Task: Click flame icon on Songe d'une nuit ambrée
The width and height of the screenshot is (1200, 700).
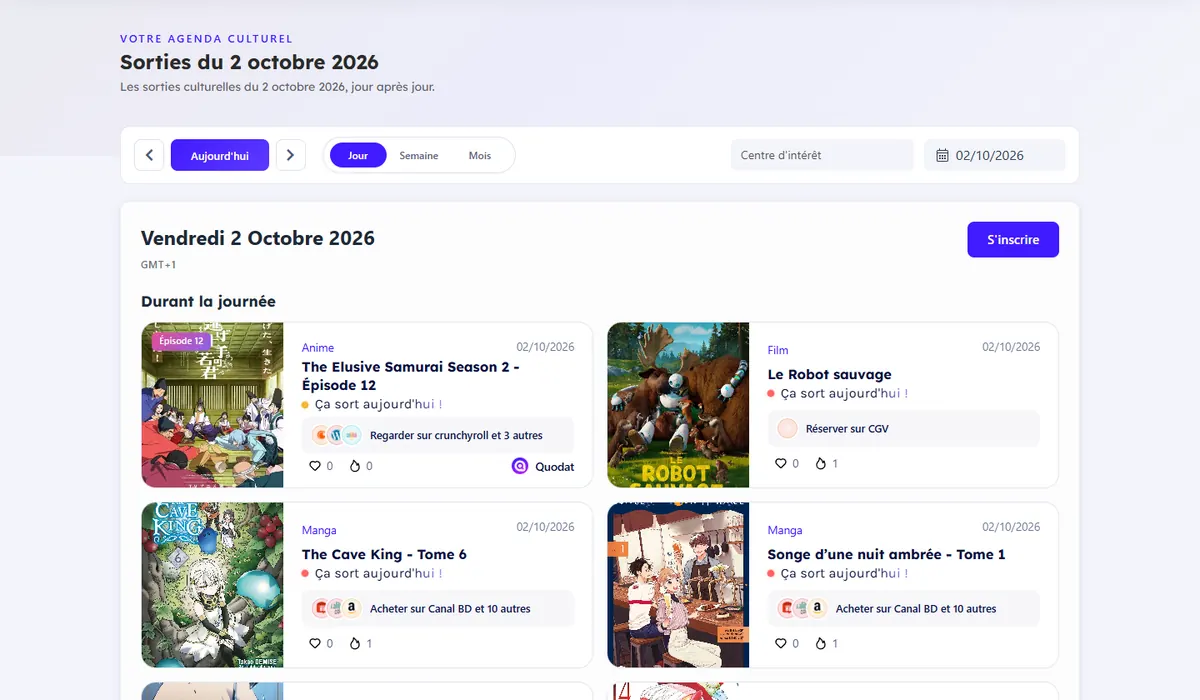Action: tap(820, 643)
